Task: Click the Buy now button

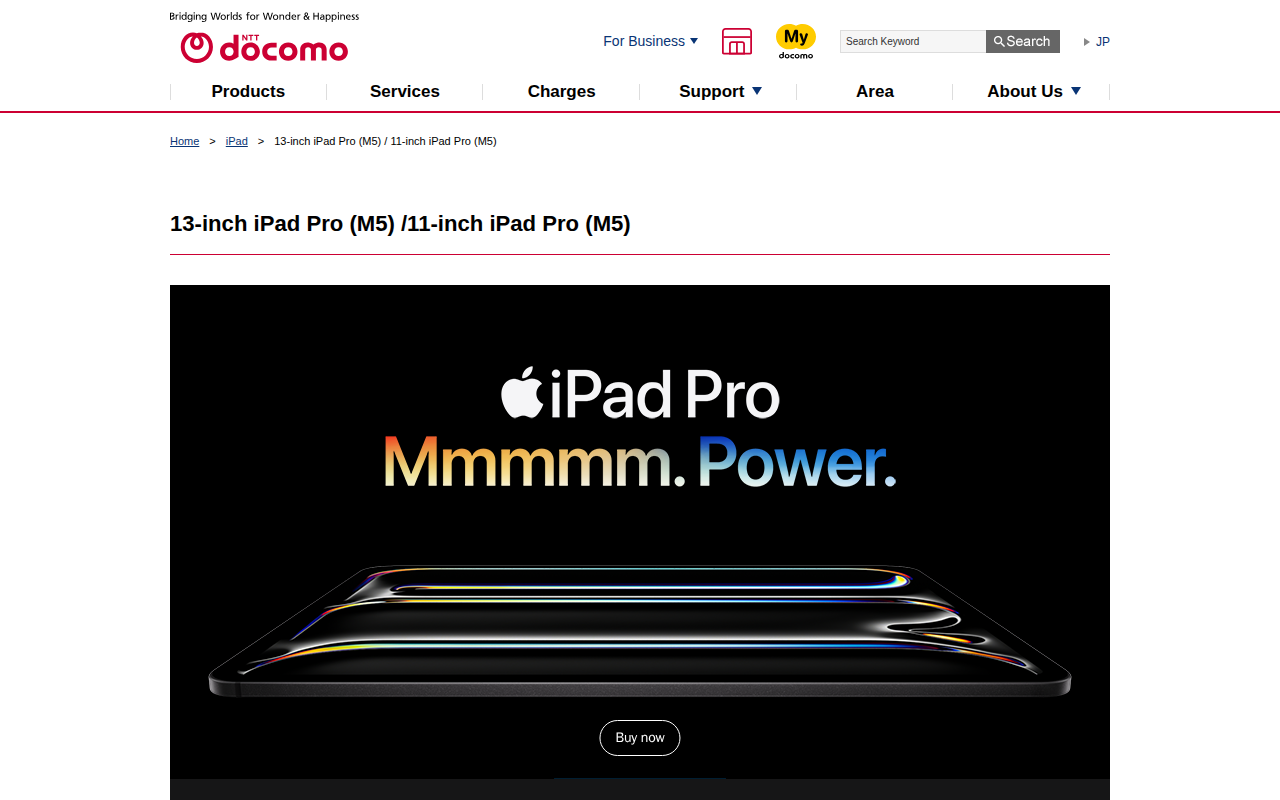Action: [640, 738]
